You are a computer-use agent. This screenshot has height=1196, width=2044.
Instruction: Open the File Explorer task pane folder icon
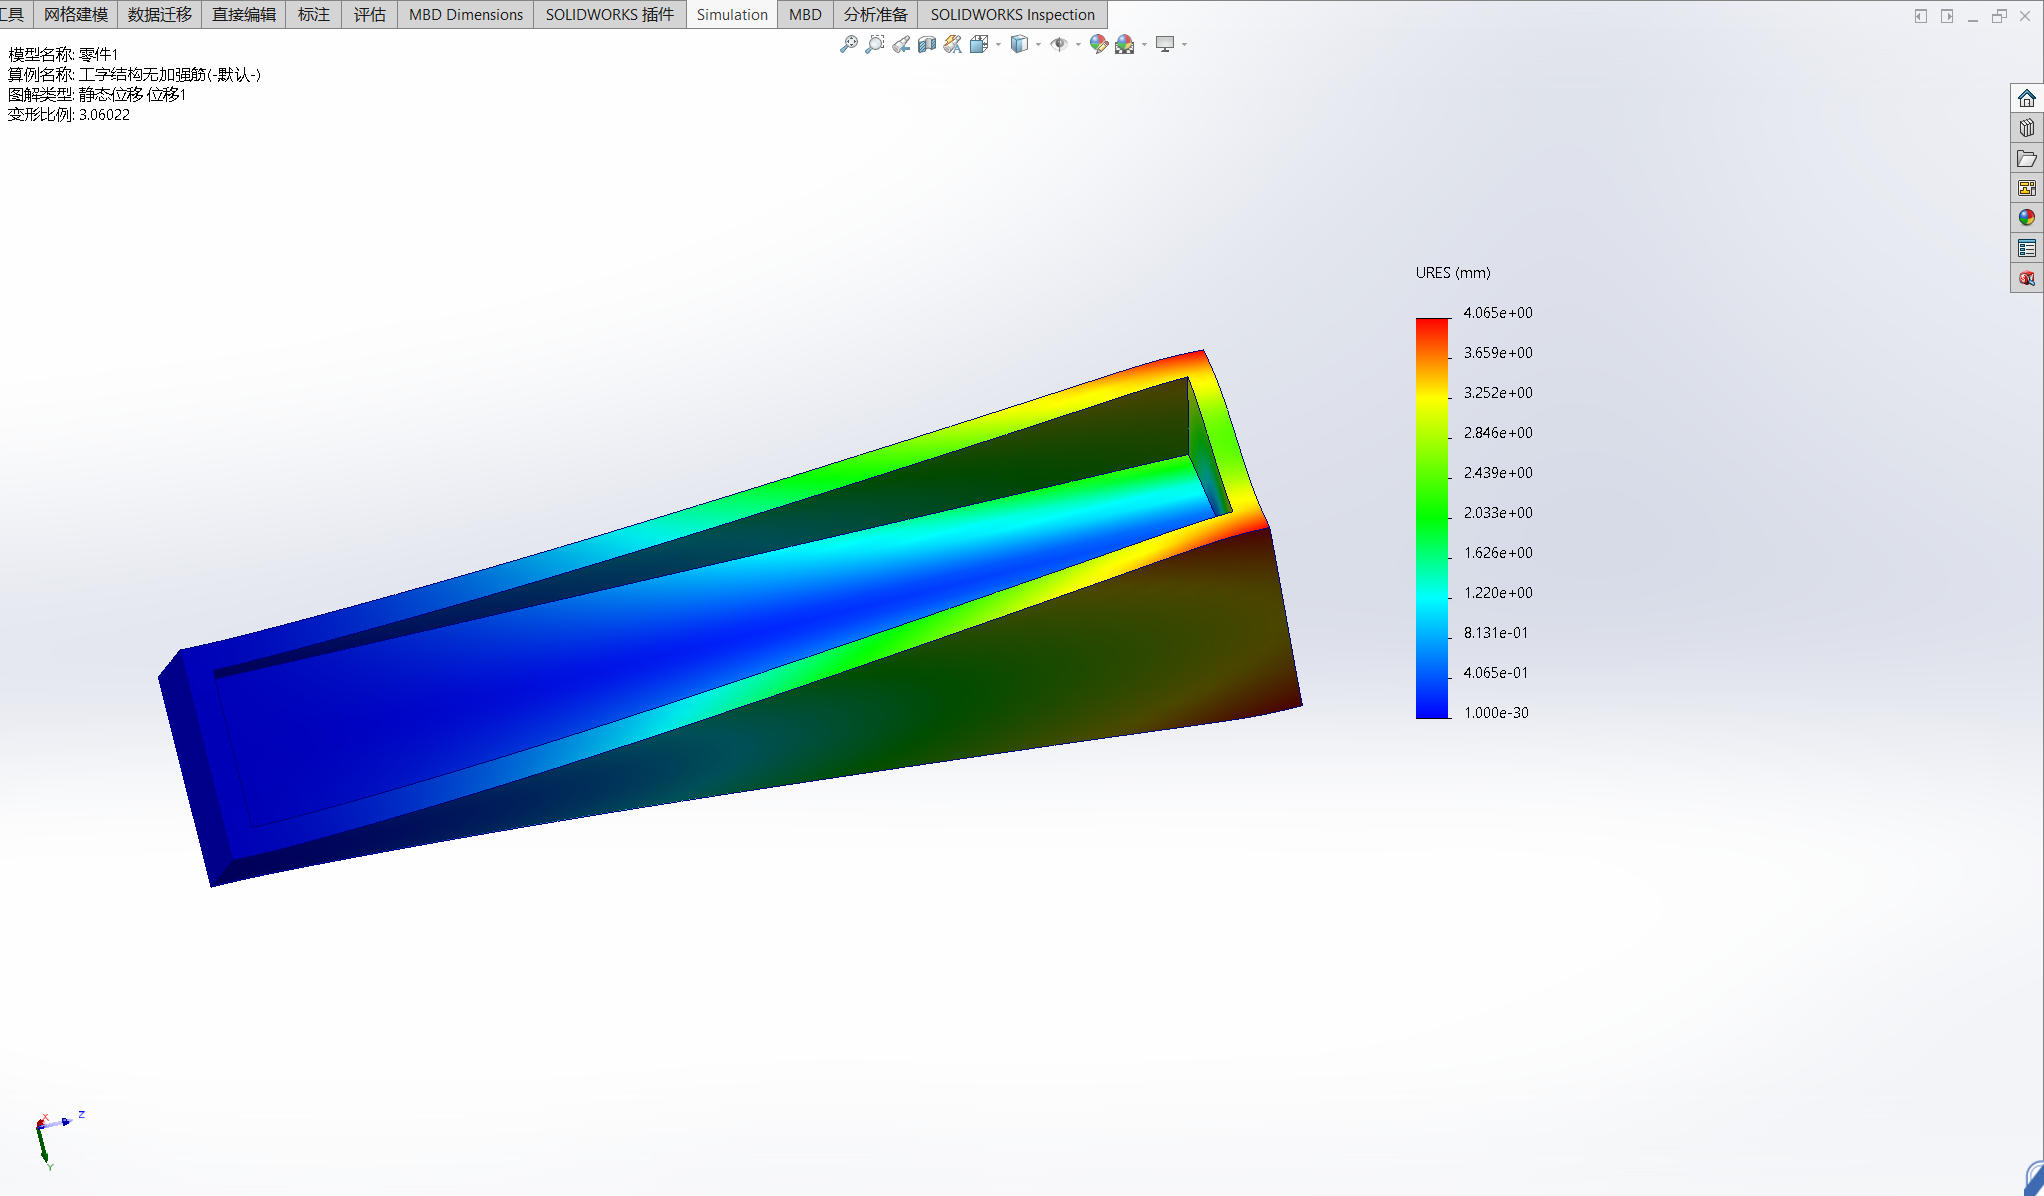tap(2026, 158)
